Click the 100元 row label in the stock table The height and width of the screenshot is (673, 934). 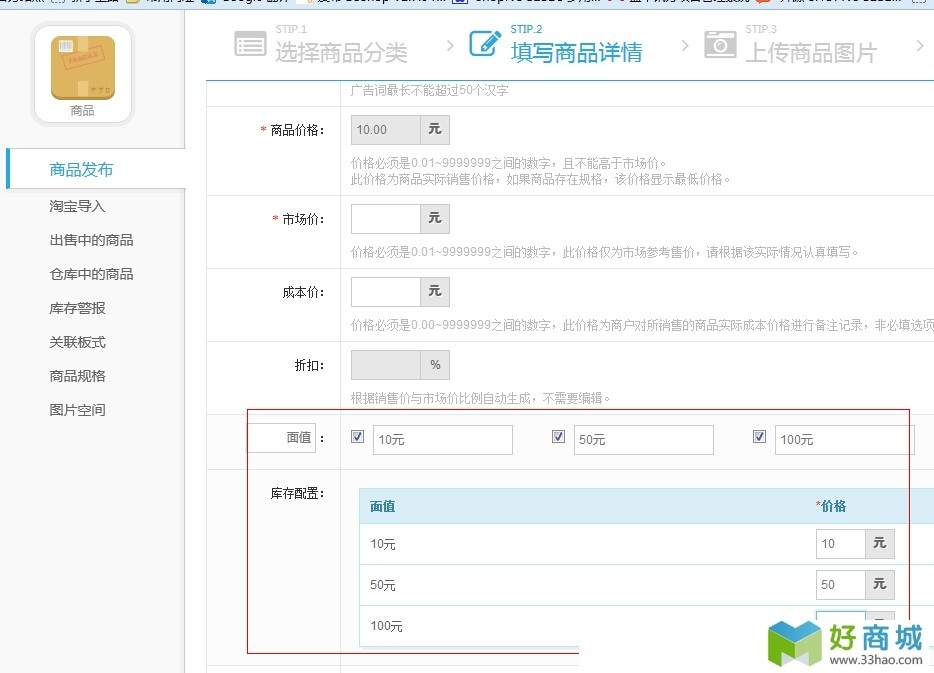point(387,626)
